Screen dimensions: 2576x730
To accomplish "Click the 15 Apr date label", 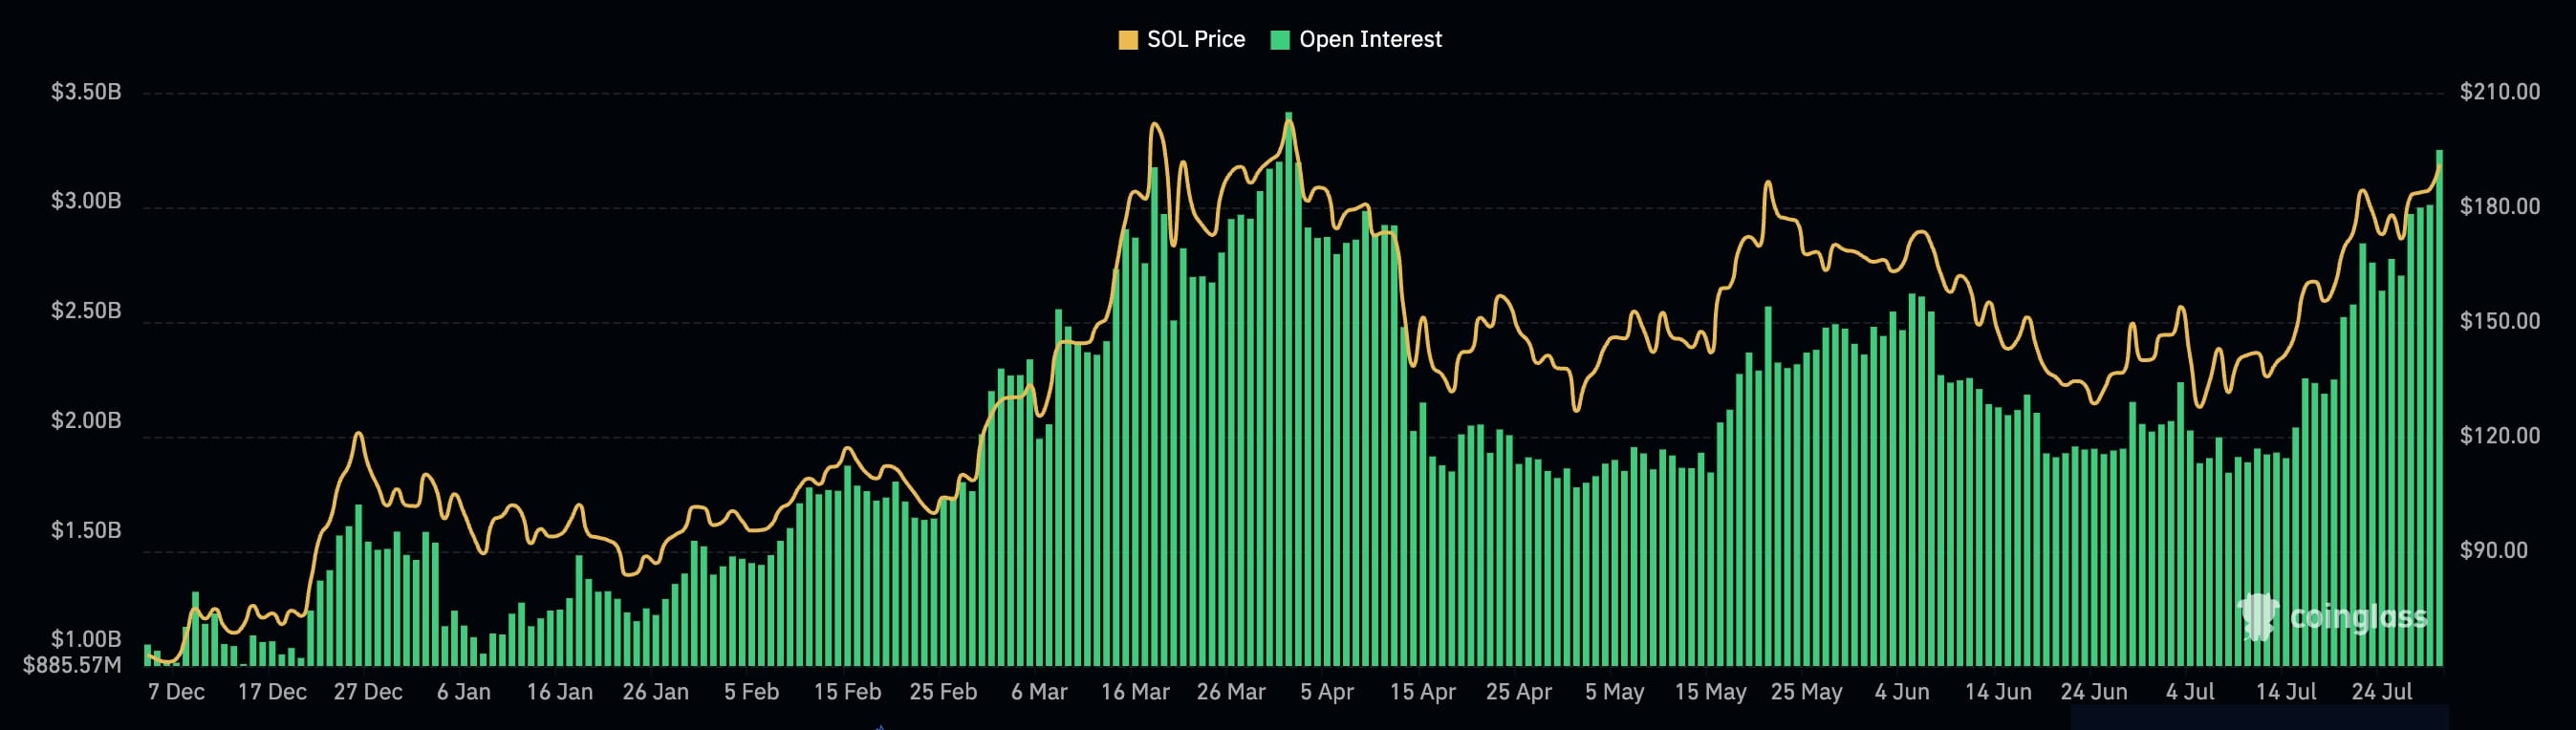I will [1422, 692].
